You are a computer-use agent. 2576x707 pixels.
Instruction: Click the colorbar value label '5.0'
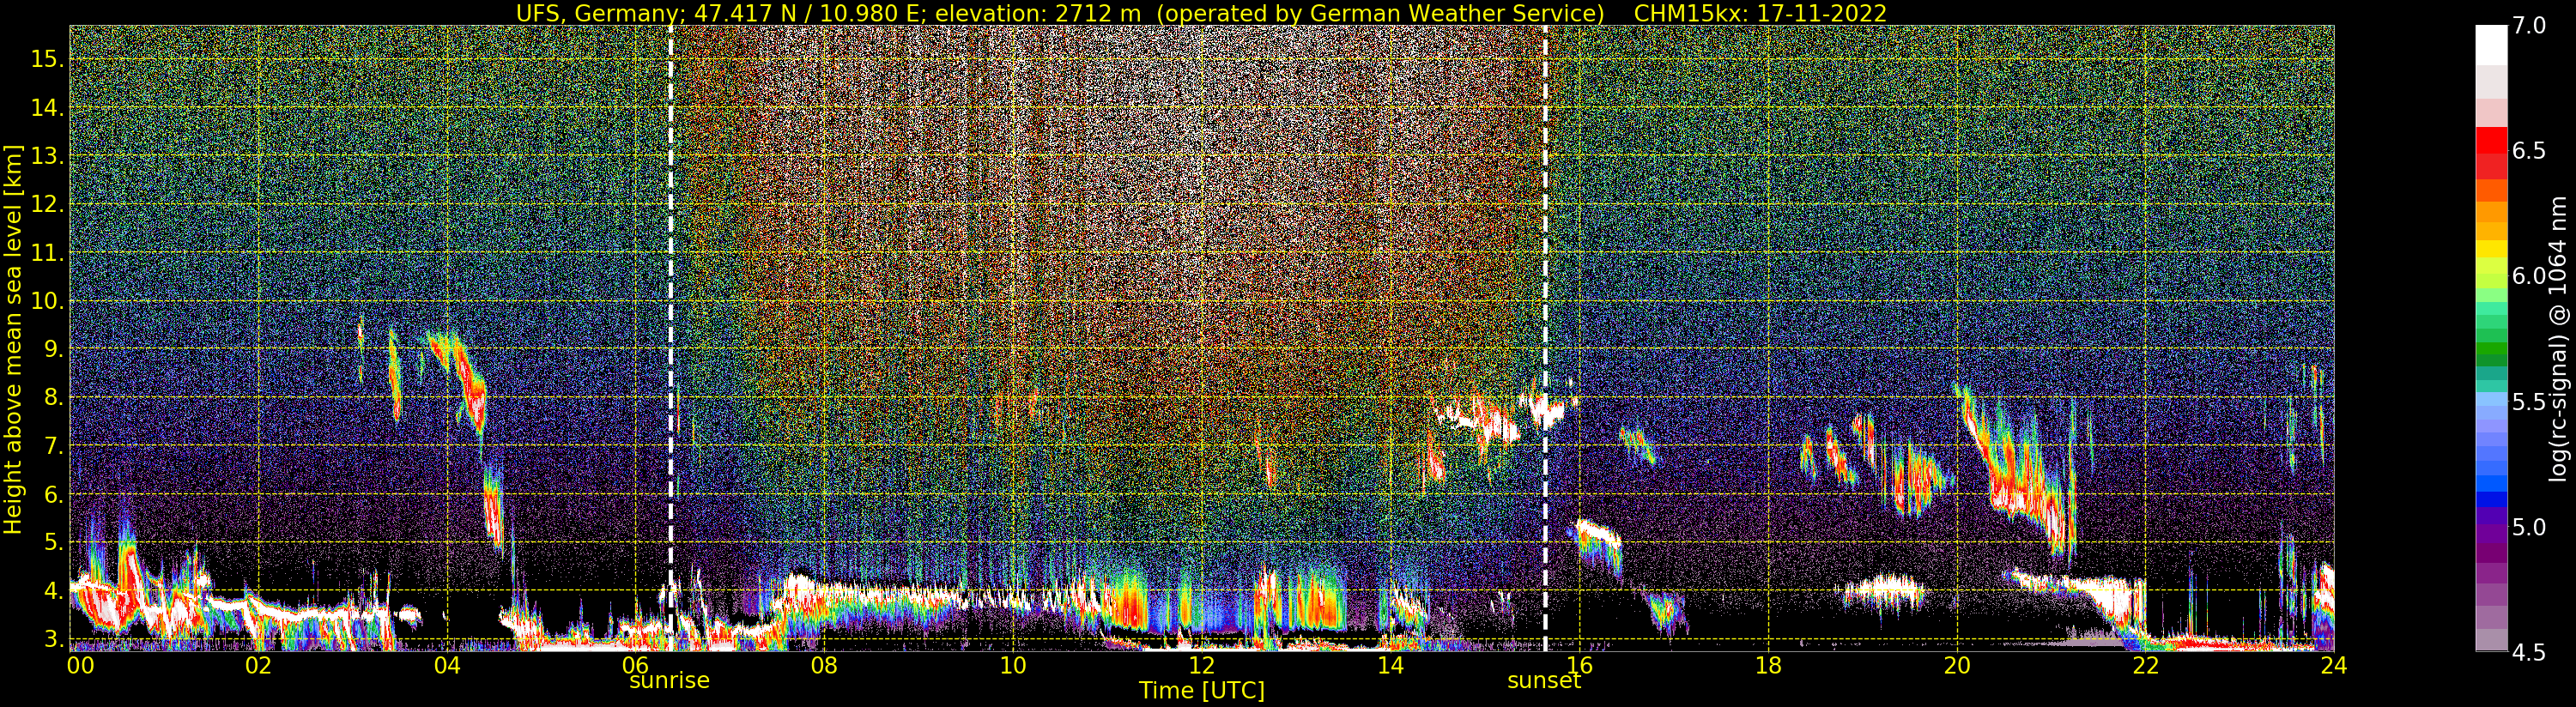point(2529,527)
